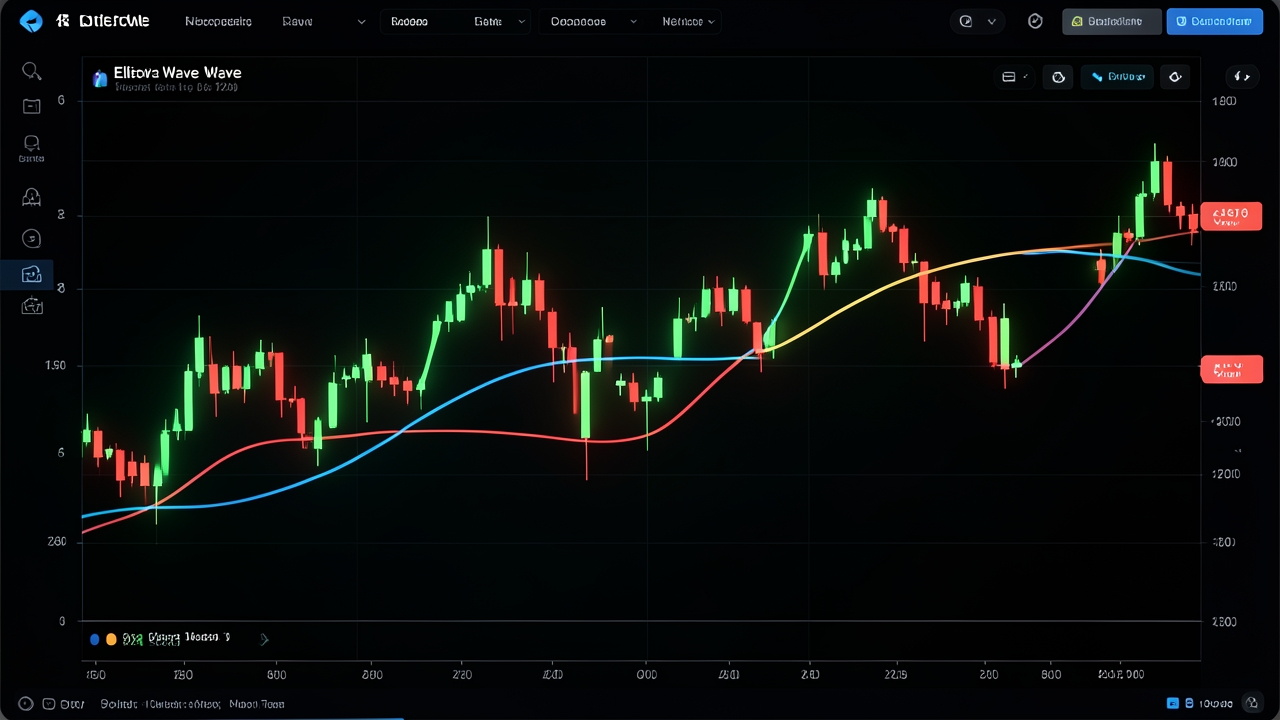Open the Rave dropdown chevron in the top bar
The width and height of the screenshot is (1280, 720).
pos(361,22)
